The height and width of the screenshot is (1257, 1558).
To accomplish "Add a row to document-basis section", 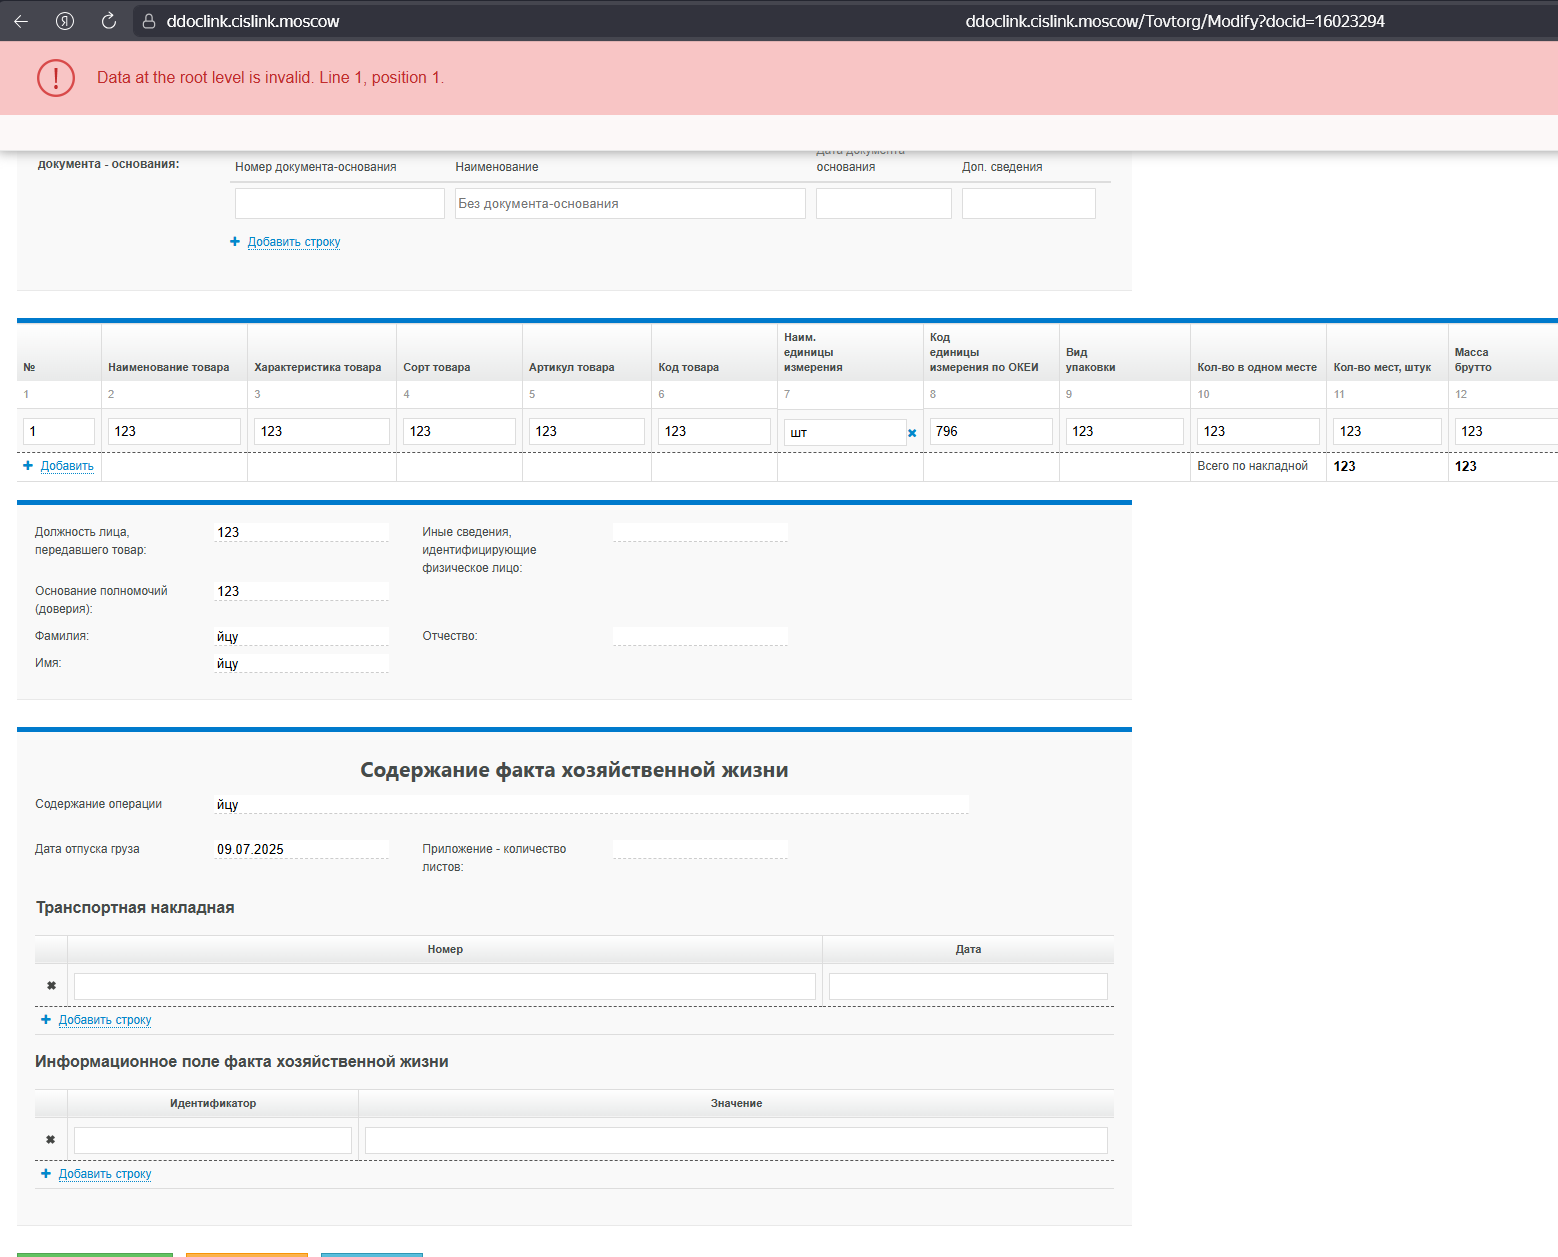I will click(294, 242).
